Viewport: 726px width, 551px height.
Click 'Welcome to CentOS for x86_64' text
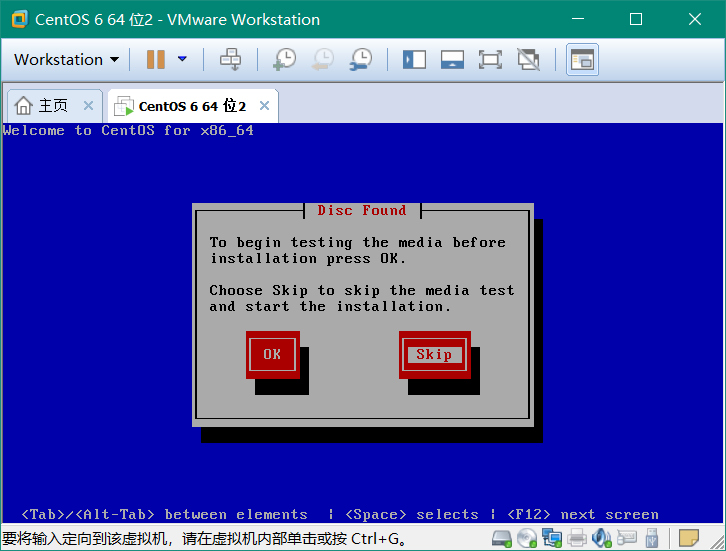tap(128, 131)
